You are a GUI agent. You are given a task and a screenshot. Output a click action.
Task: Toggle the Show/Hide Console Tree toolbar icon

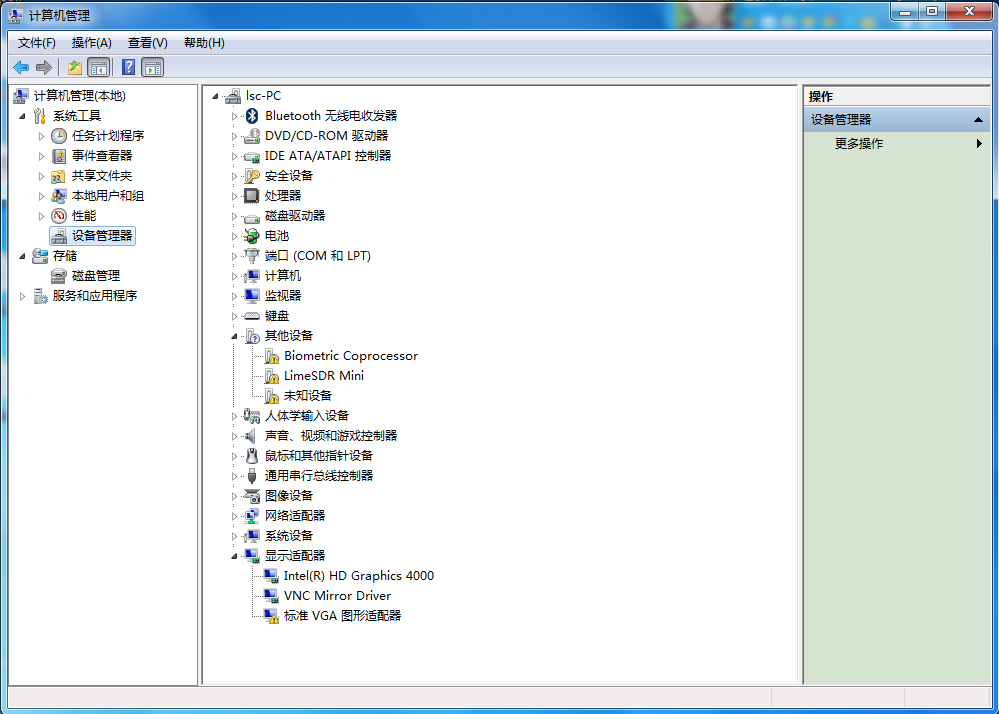point(99,68)
